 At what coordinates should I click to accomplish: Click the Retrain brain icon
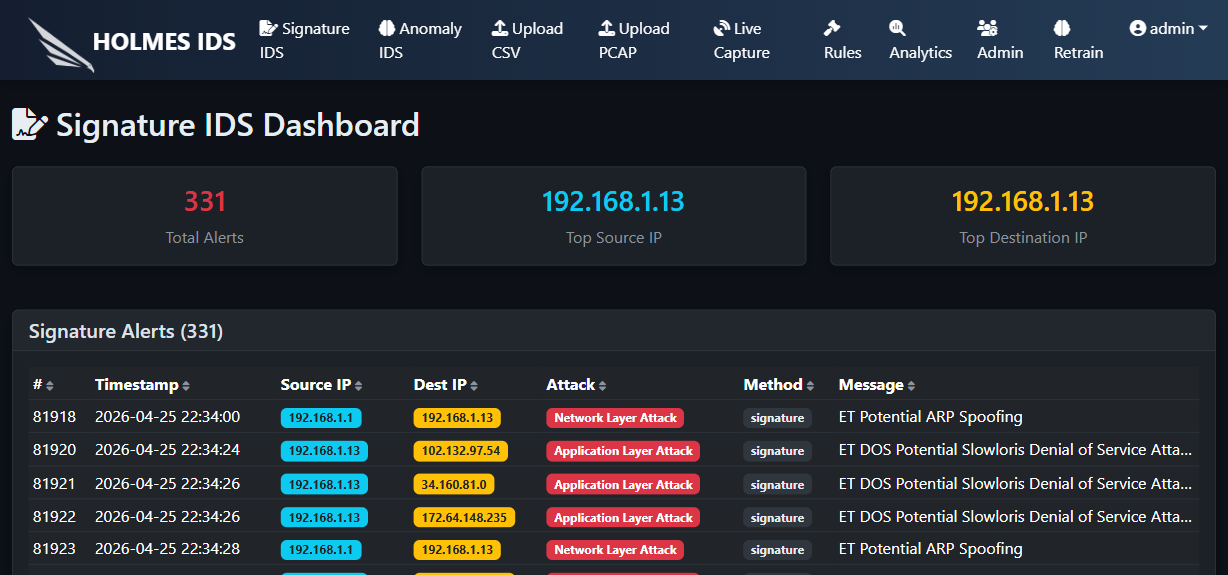tap(1062, 29)
